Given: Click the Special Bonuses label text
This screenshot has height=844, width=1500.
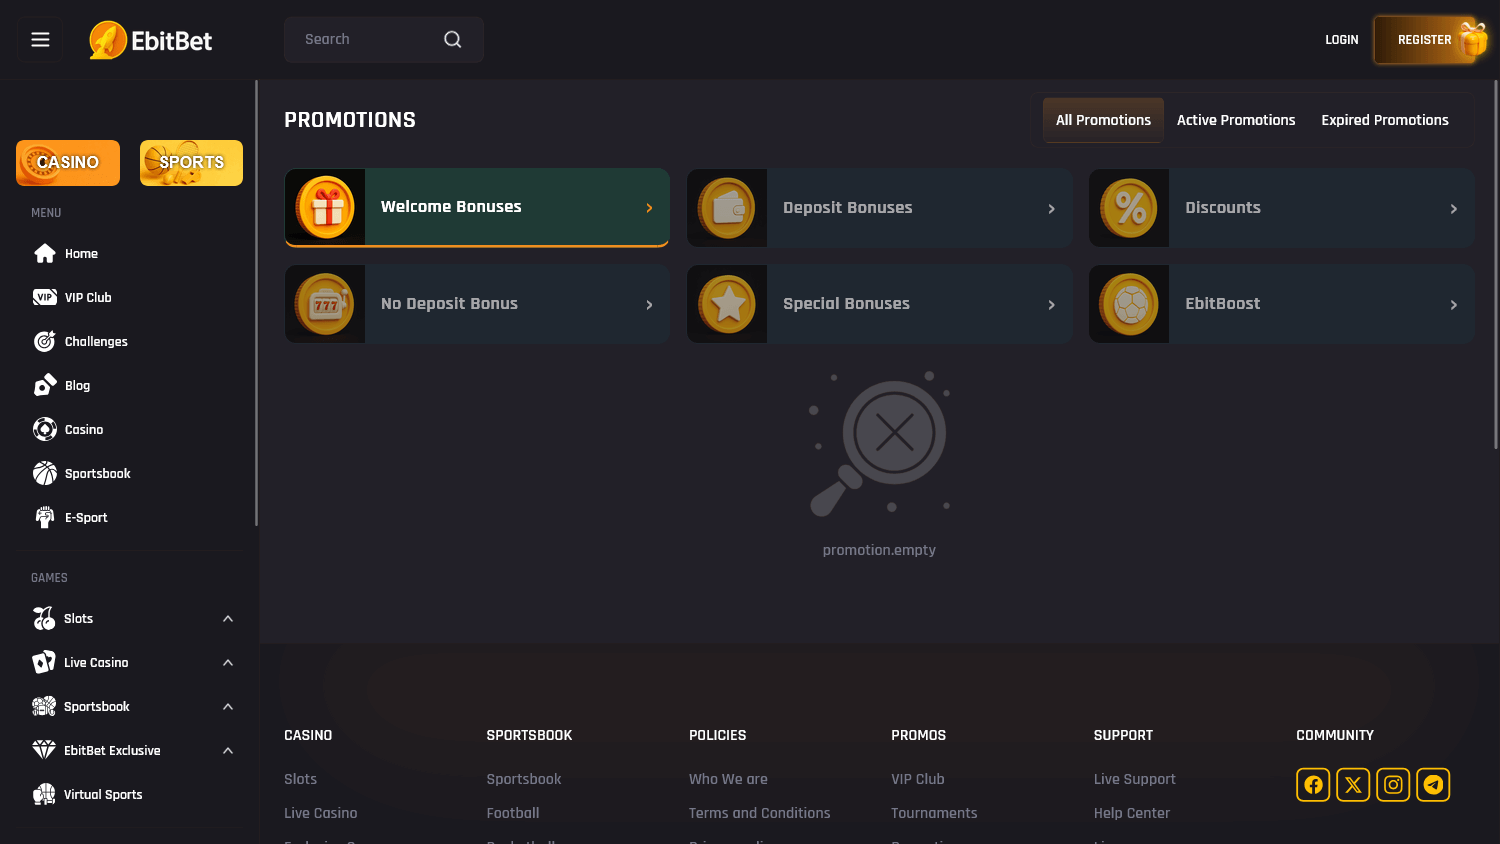Looking at the screenshot, I should point(846,304).
